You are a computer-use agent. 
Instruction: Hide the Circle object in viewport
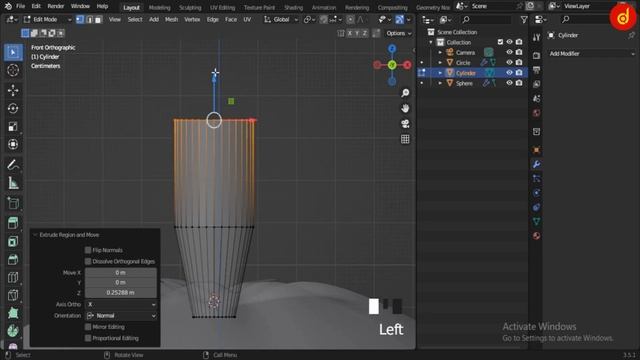coord(509,62)
